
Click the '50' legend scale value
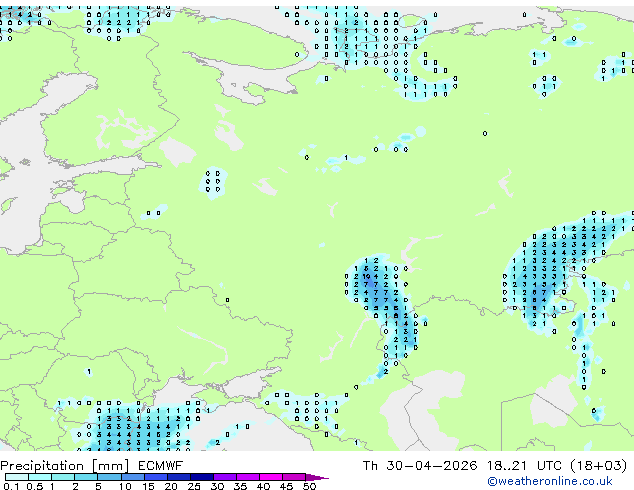[309, 486]
